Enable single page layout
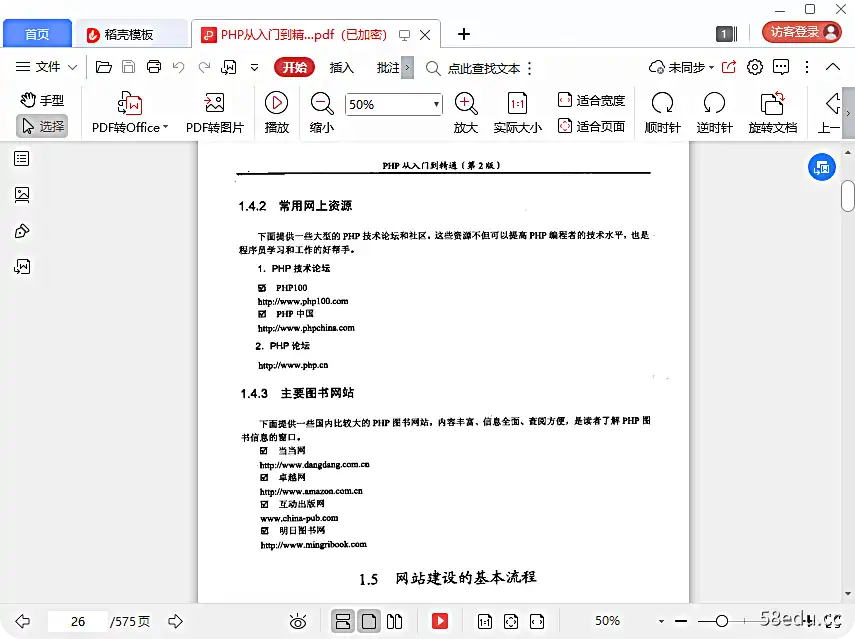This screenshot has height=639, width=855. point(369,621)
